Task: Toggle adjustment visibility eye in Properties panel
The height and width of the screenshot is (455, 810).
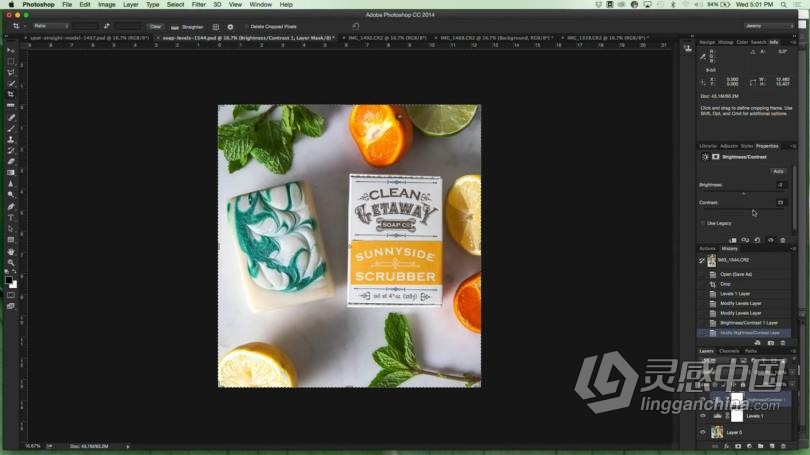Action: tap(771, 240)
